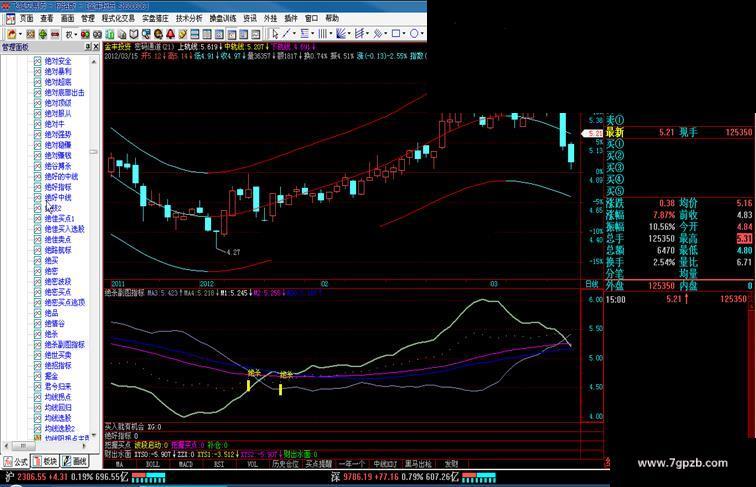Image resolution: width=756 pixels, height=487 pixels.
Task: Open the 权 adjustment dropdown
Action: click(71, 34)
